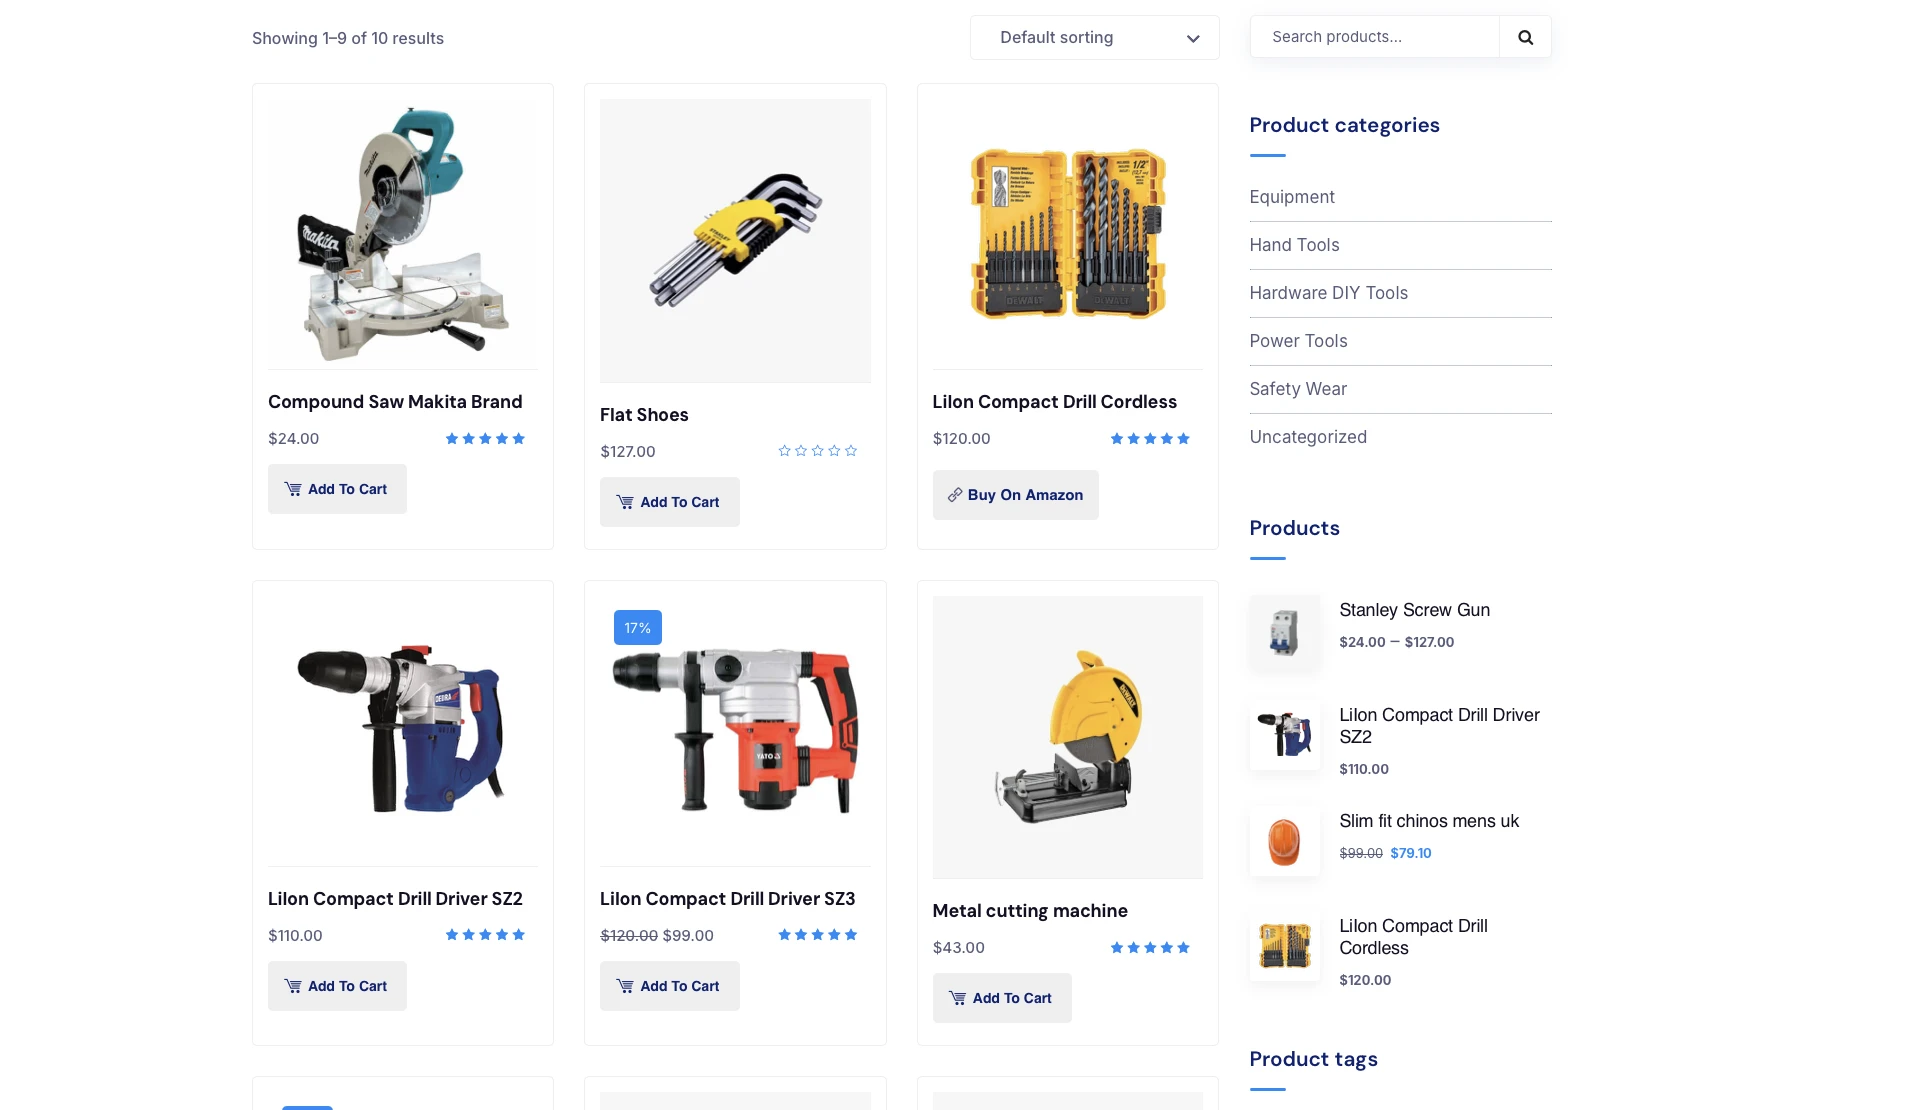Screen dimensions: 1920x1110
Task: Click the sorting dropdown chevron arrow
Action: pyautogui.click(x=1192, y=39)
